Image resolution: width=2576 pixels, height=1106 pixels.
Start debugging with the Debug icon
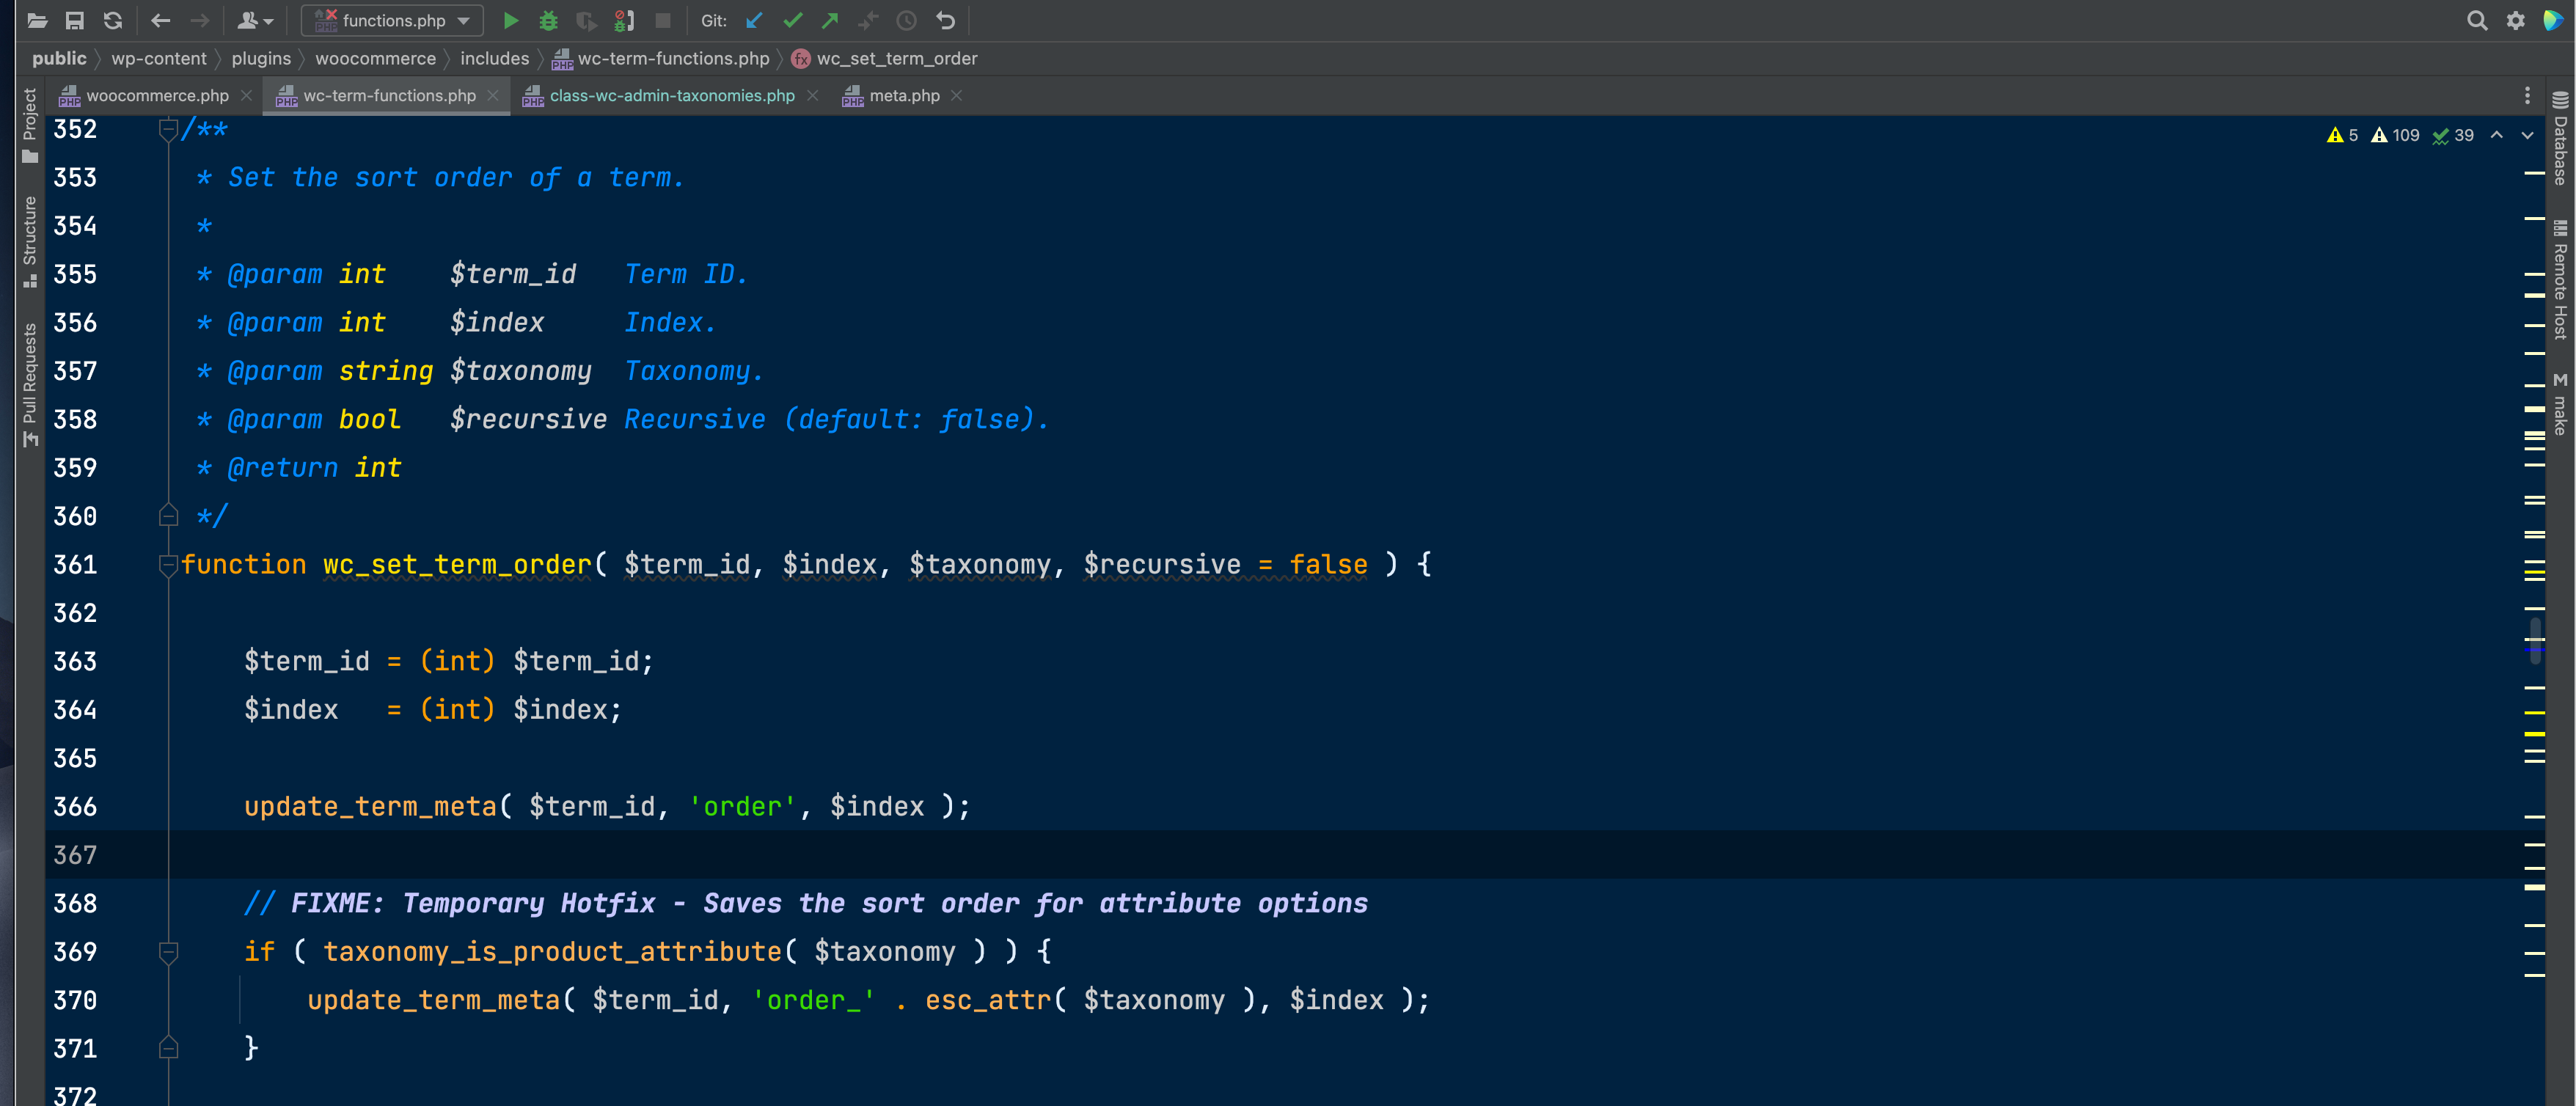[548, 20]
